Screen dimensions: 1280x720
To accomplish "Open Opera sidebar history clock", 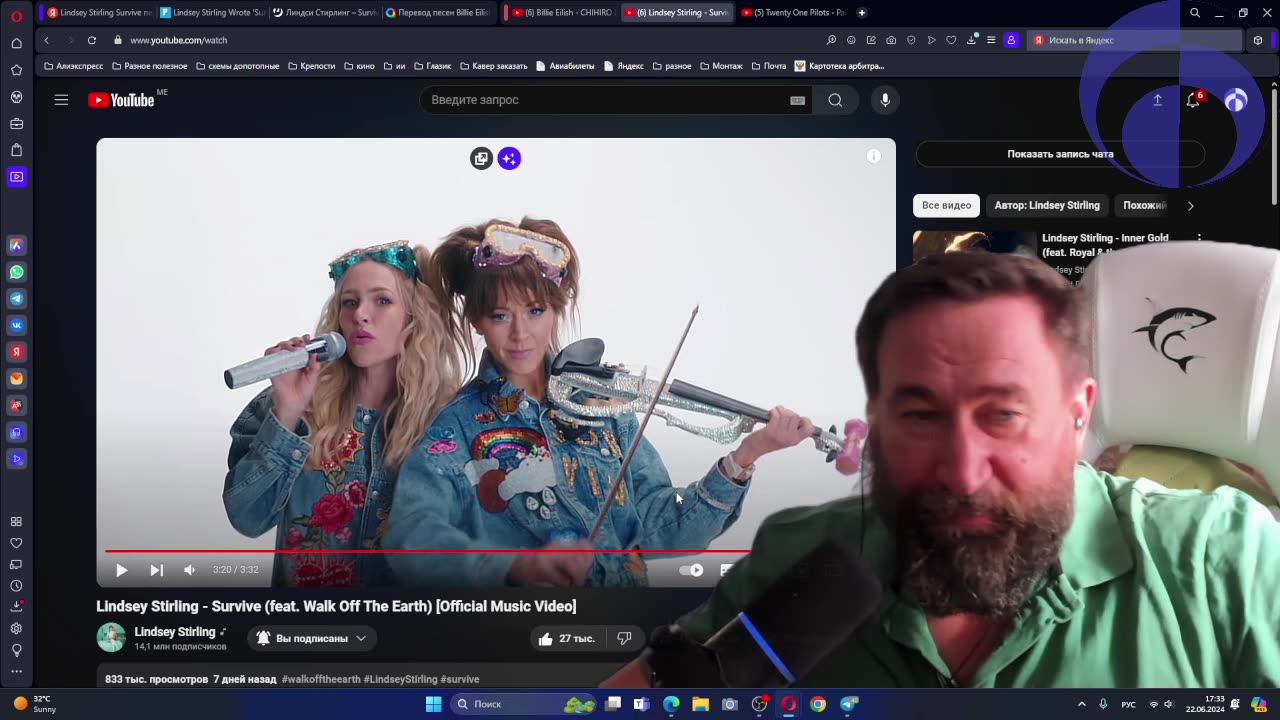I will coord(16,586).
